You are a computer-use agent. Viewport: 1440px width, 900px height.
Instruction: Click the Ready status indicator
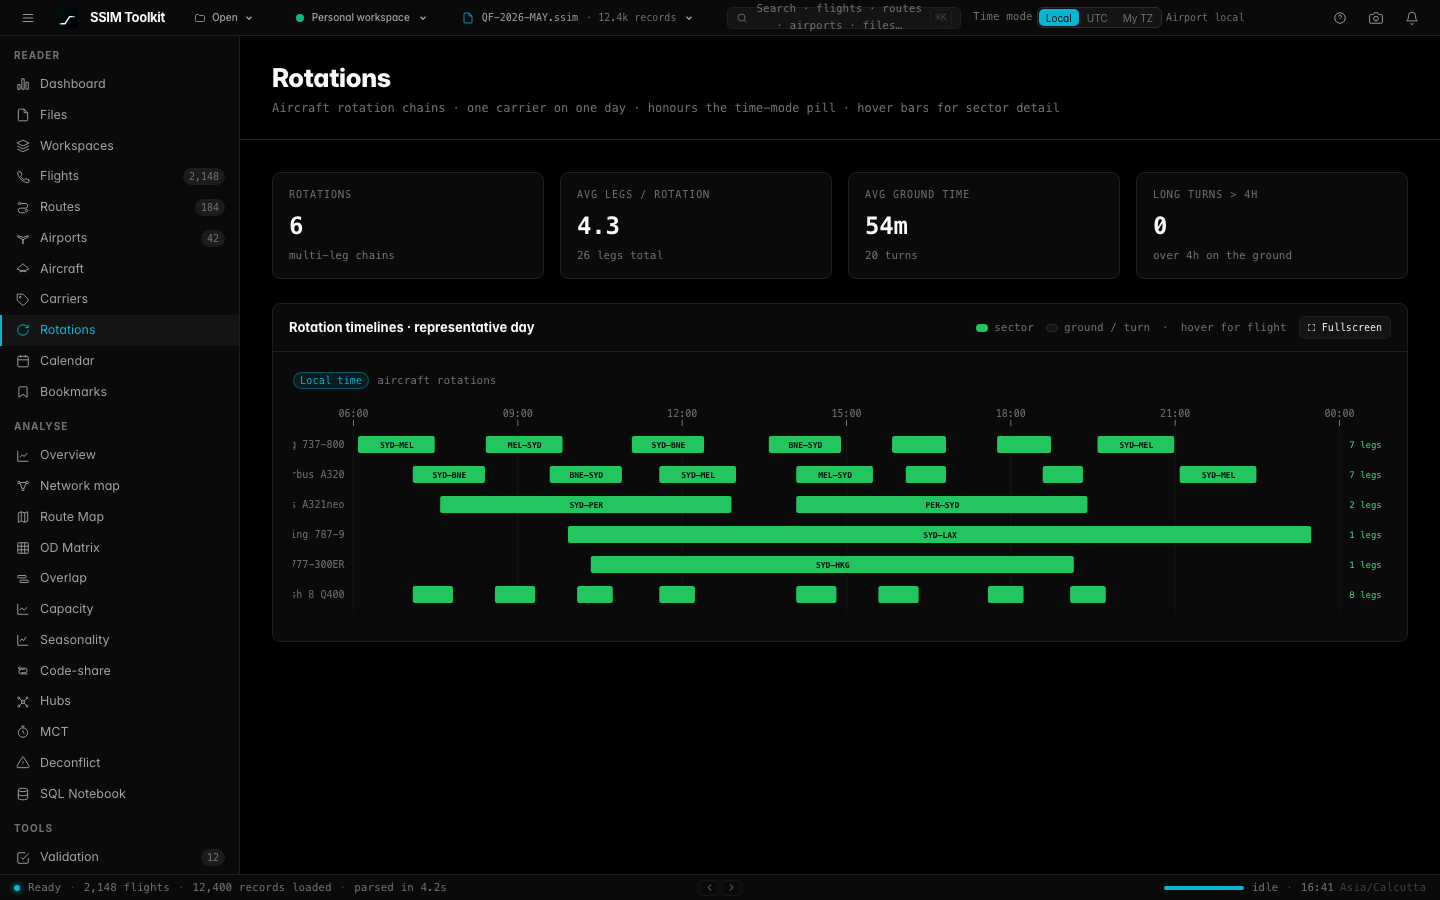37,887
